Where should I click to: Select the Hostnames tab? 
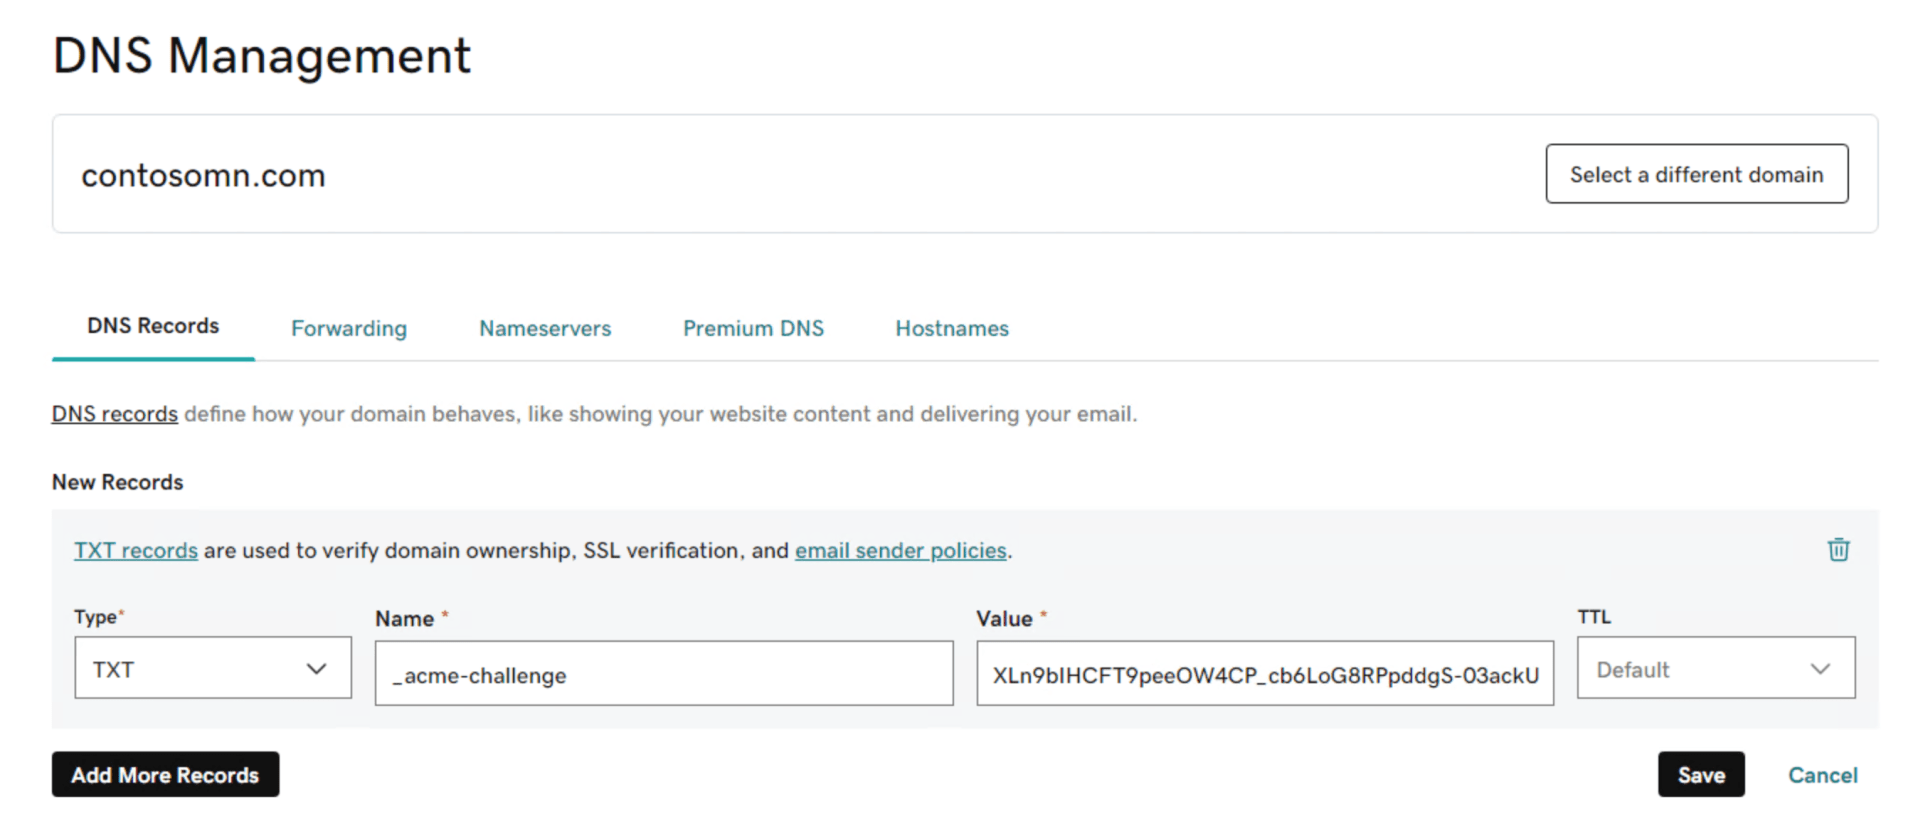(x=952, y=328)
